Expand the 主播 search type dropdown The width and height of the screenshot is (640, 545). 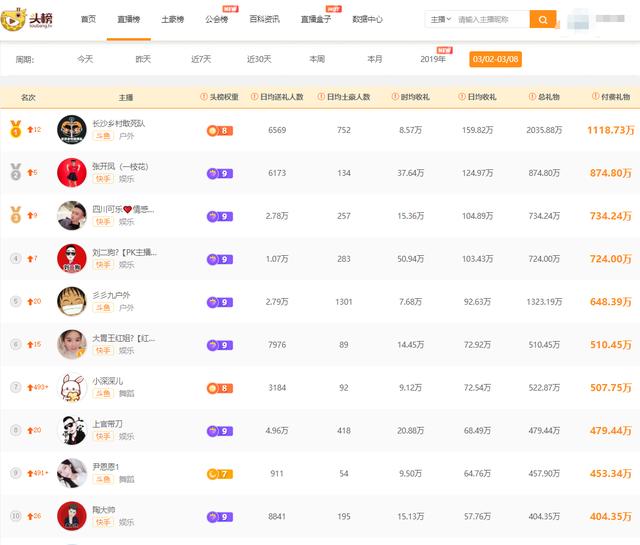tap(440, 19)
